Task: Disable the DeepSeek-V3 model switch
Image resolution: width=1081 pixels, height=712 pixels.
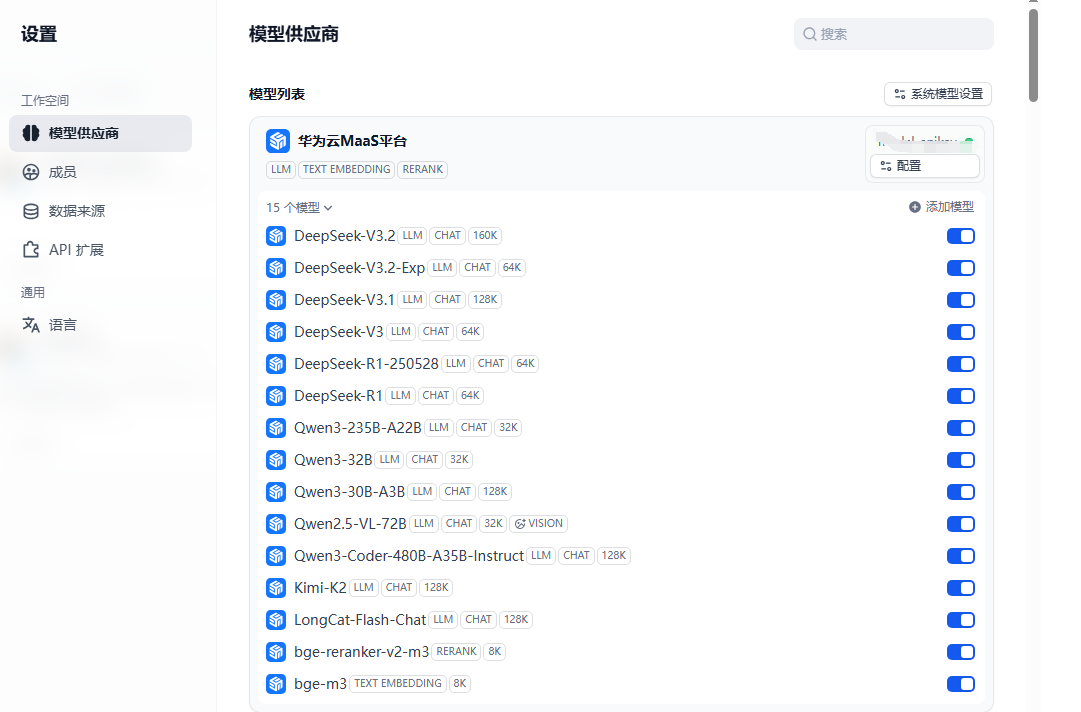Action: (960, 332)
